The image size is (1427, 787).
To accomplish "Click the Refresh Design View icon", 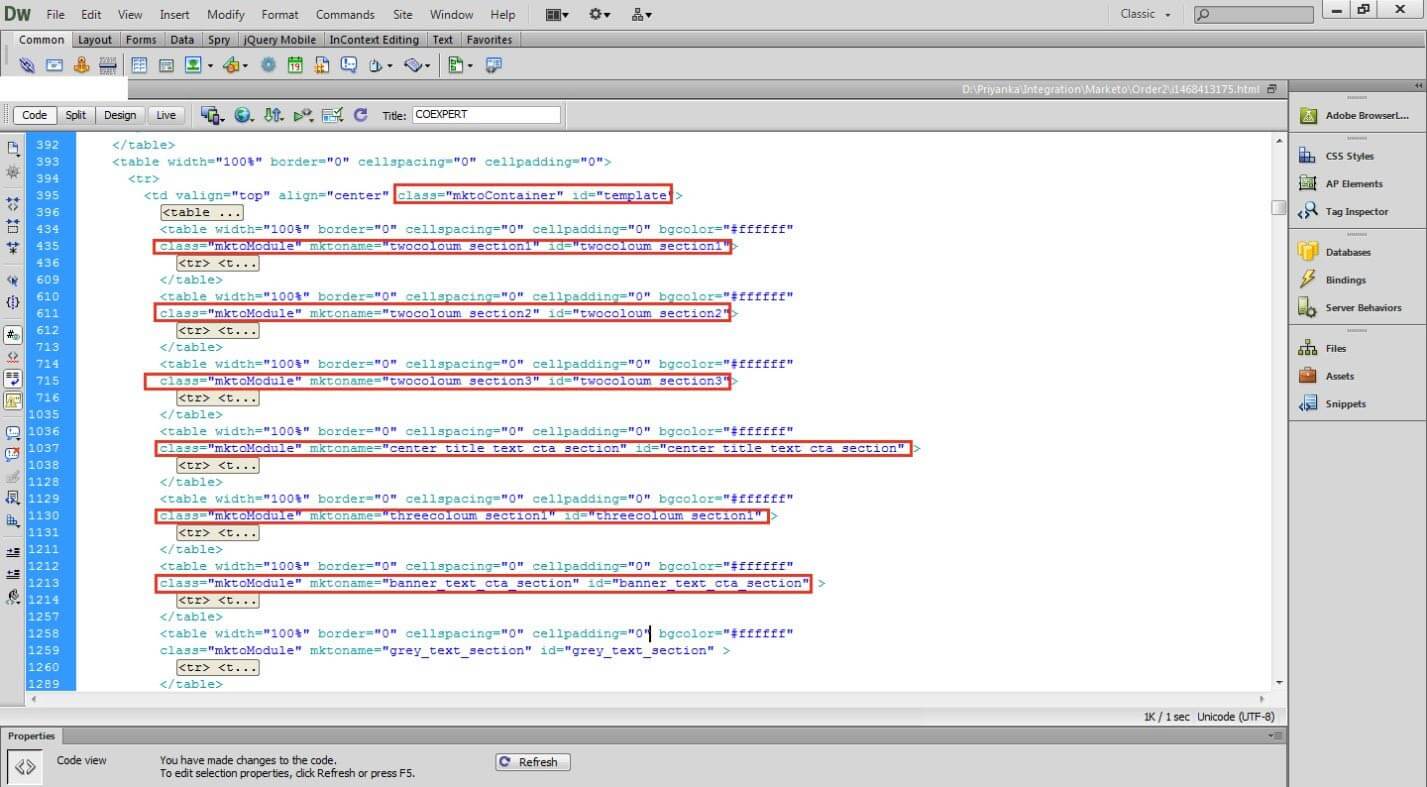I will pyautogui.click(x=361, y=115).
